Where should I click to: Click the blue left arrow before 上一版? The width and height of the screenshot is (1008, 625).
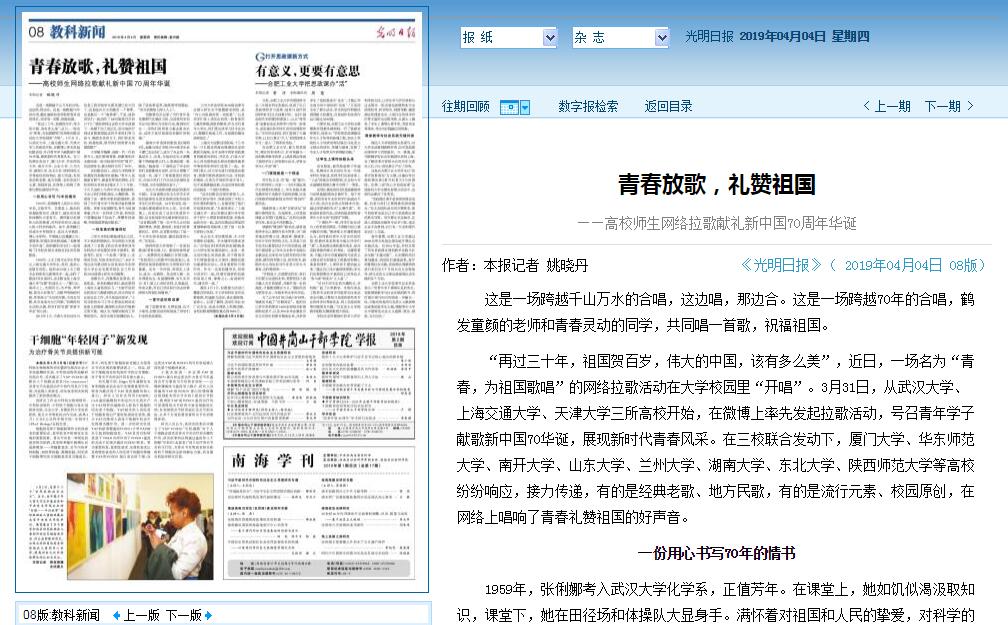point(116,615)
